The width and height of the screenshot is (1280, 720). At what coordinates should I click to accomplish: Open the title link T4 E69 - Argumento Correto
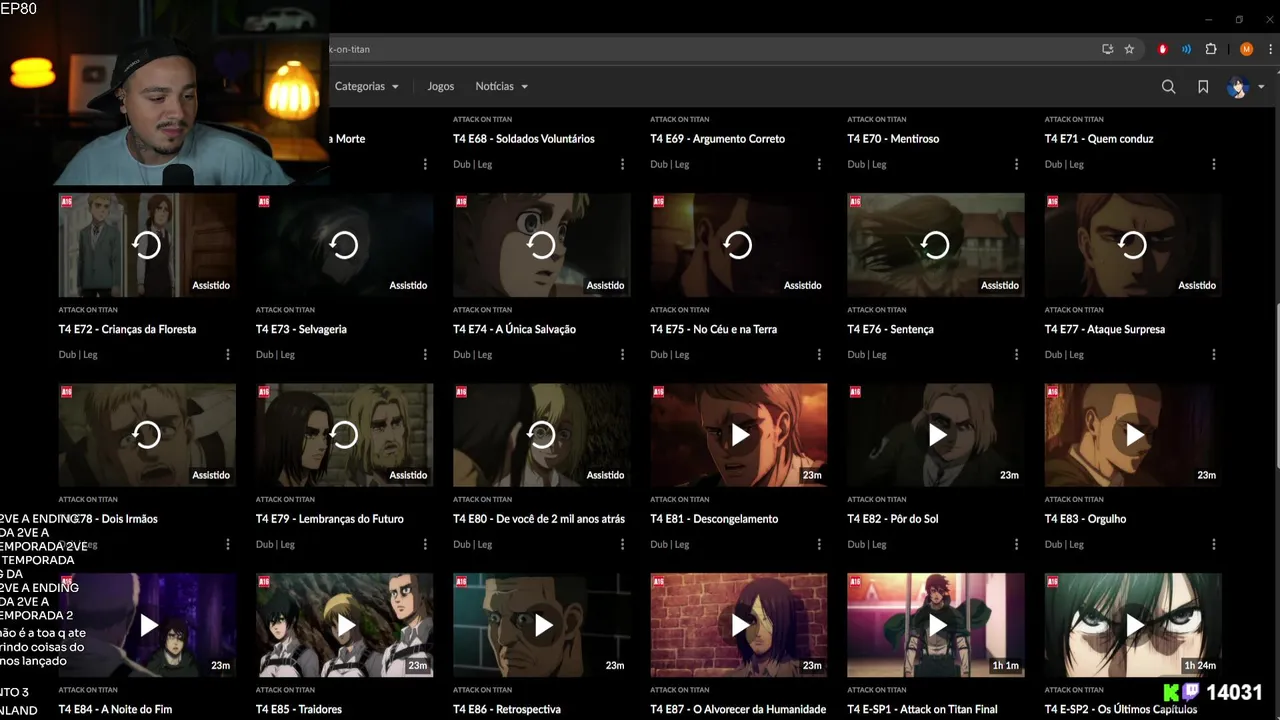click(x=717, y=139)
